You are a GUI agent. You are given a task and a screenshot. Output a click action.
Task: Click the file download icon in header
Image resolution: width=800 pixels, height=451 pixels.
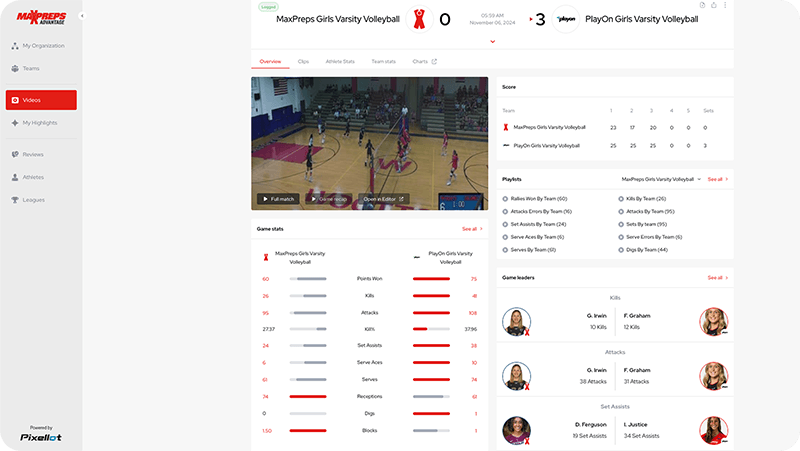(703, 5)
